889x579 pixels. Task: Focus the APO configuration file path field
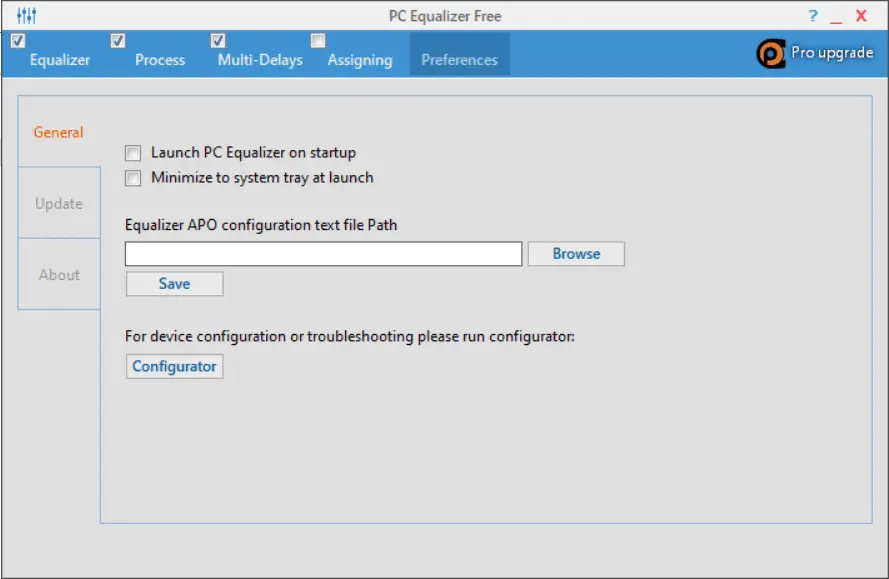click(323, 253)
